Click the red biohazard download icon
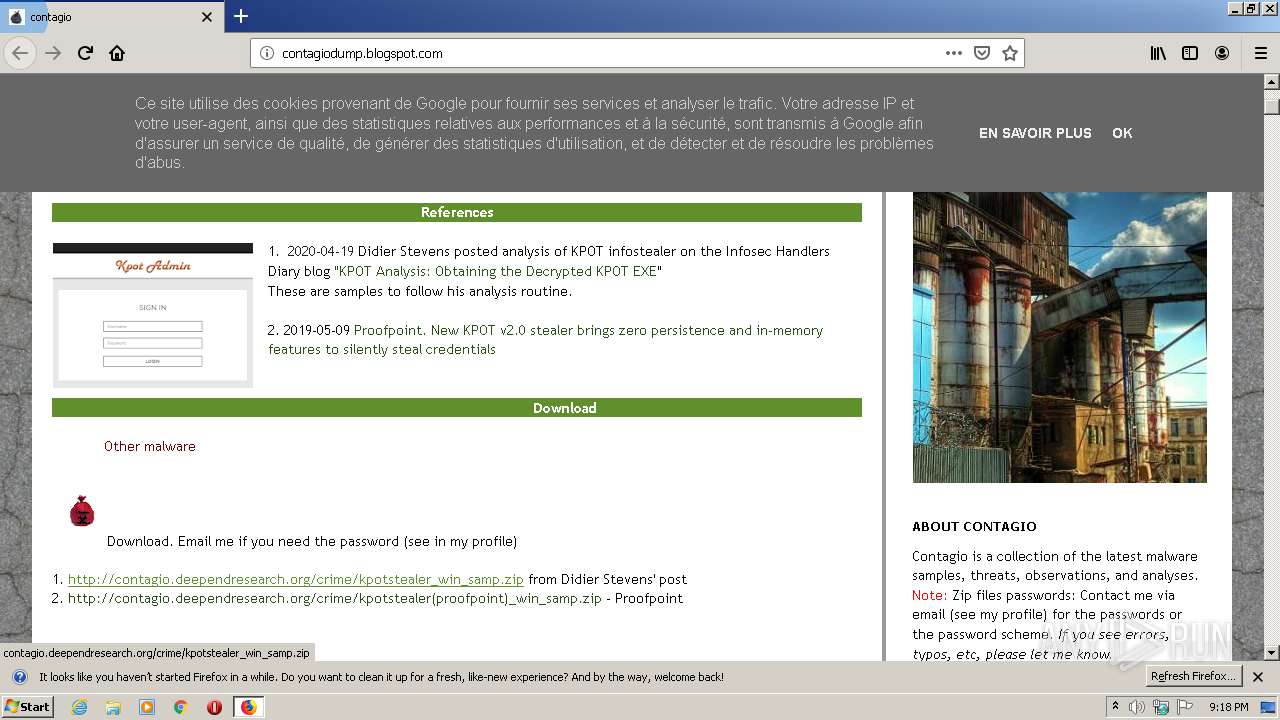Viewport: 1280px width, 720px height. [x=82, y=511]
